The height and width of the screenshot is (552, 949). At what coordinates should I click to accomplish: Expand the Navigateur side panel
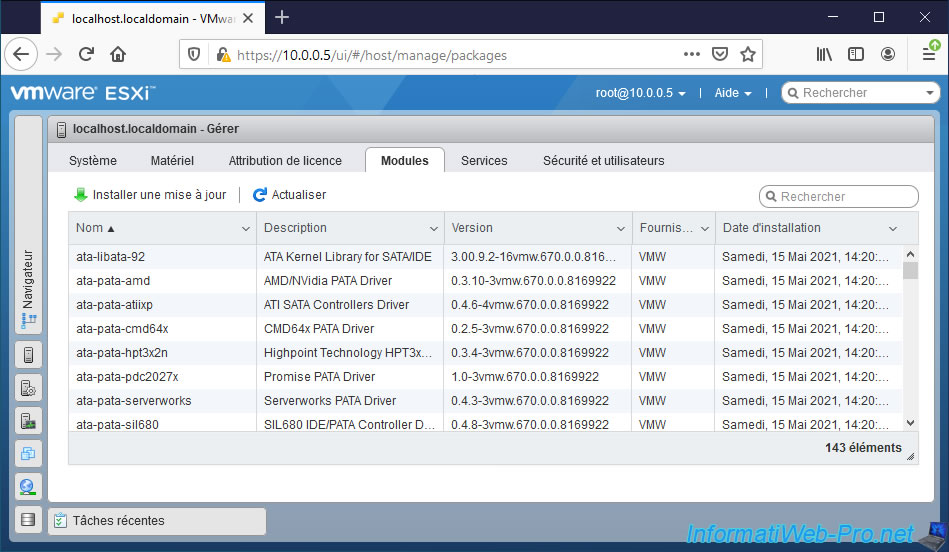28,224
